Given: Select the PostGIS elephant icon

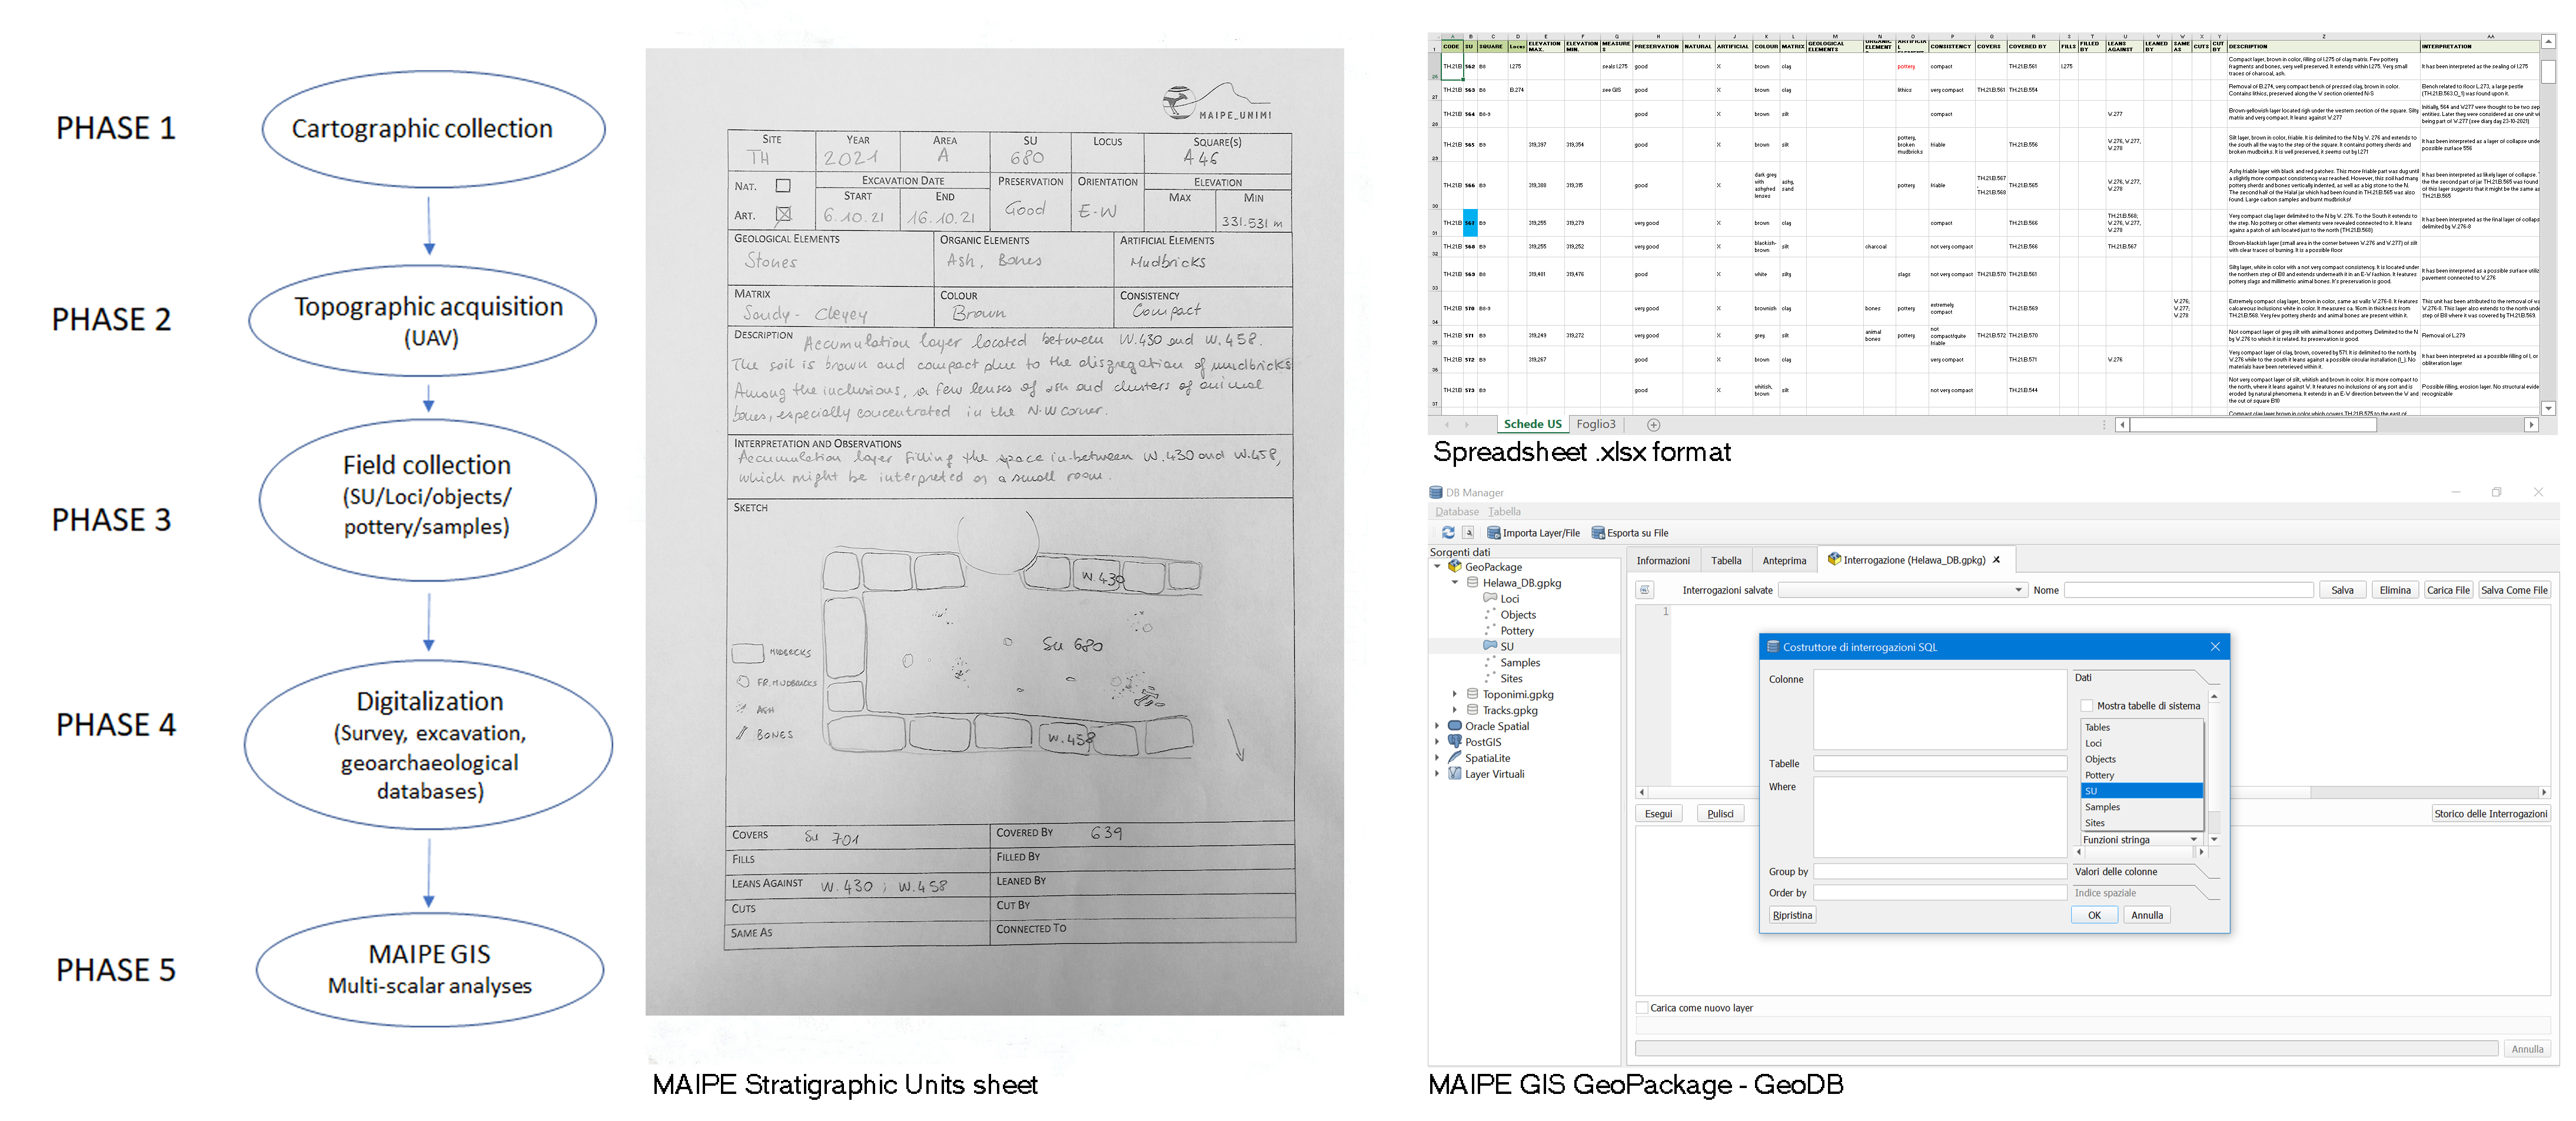Looking at the screenshot, I should pyautogui.click(x=1455, y=742).
